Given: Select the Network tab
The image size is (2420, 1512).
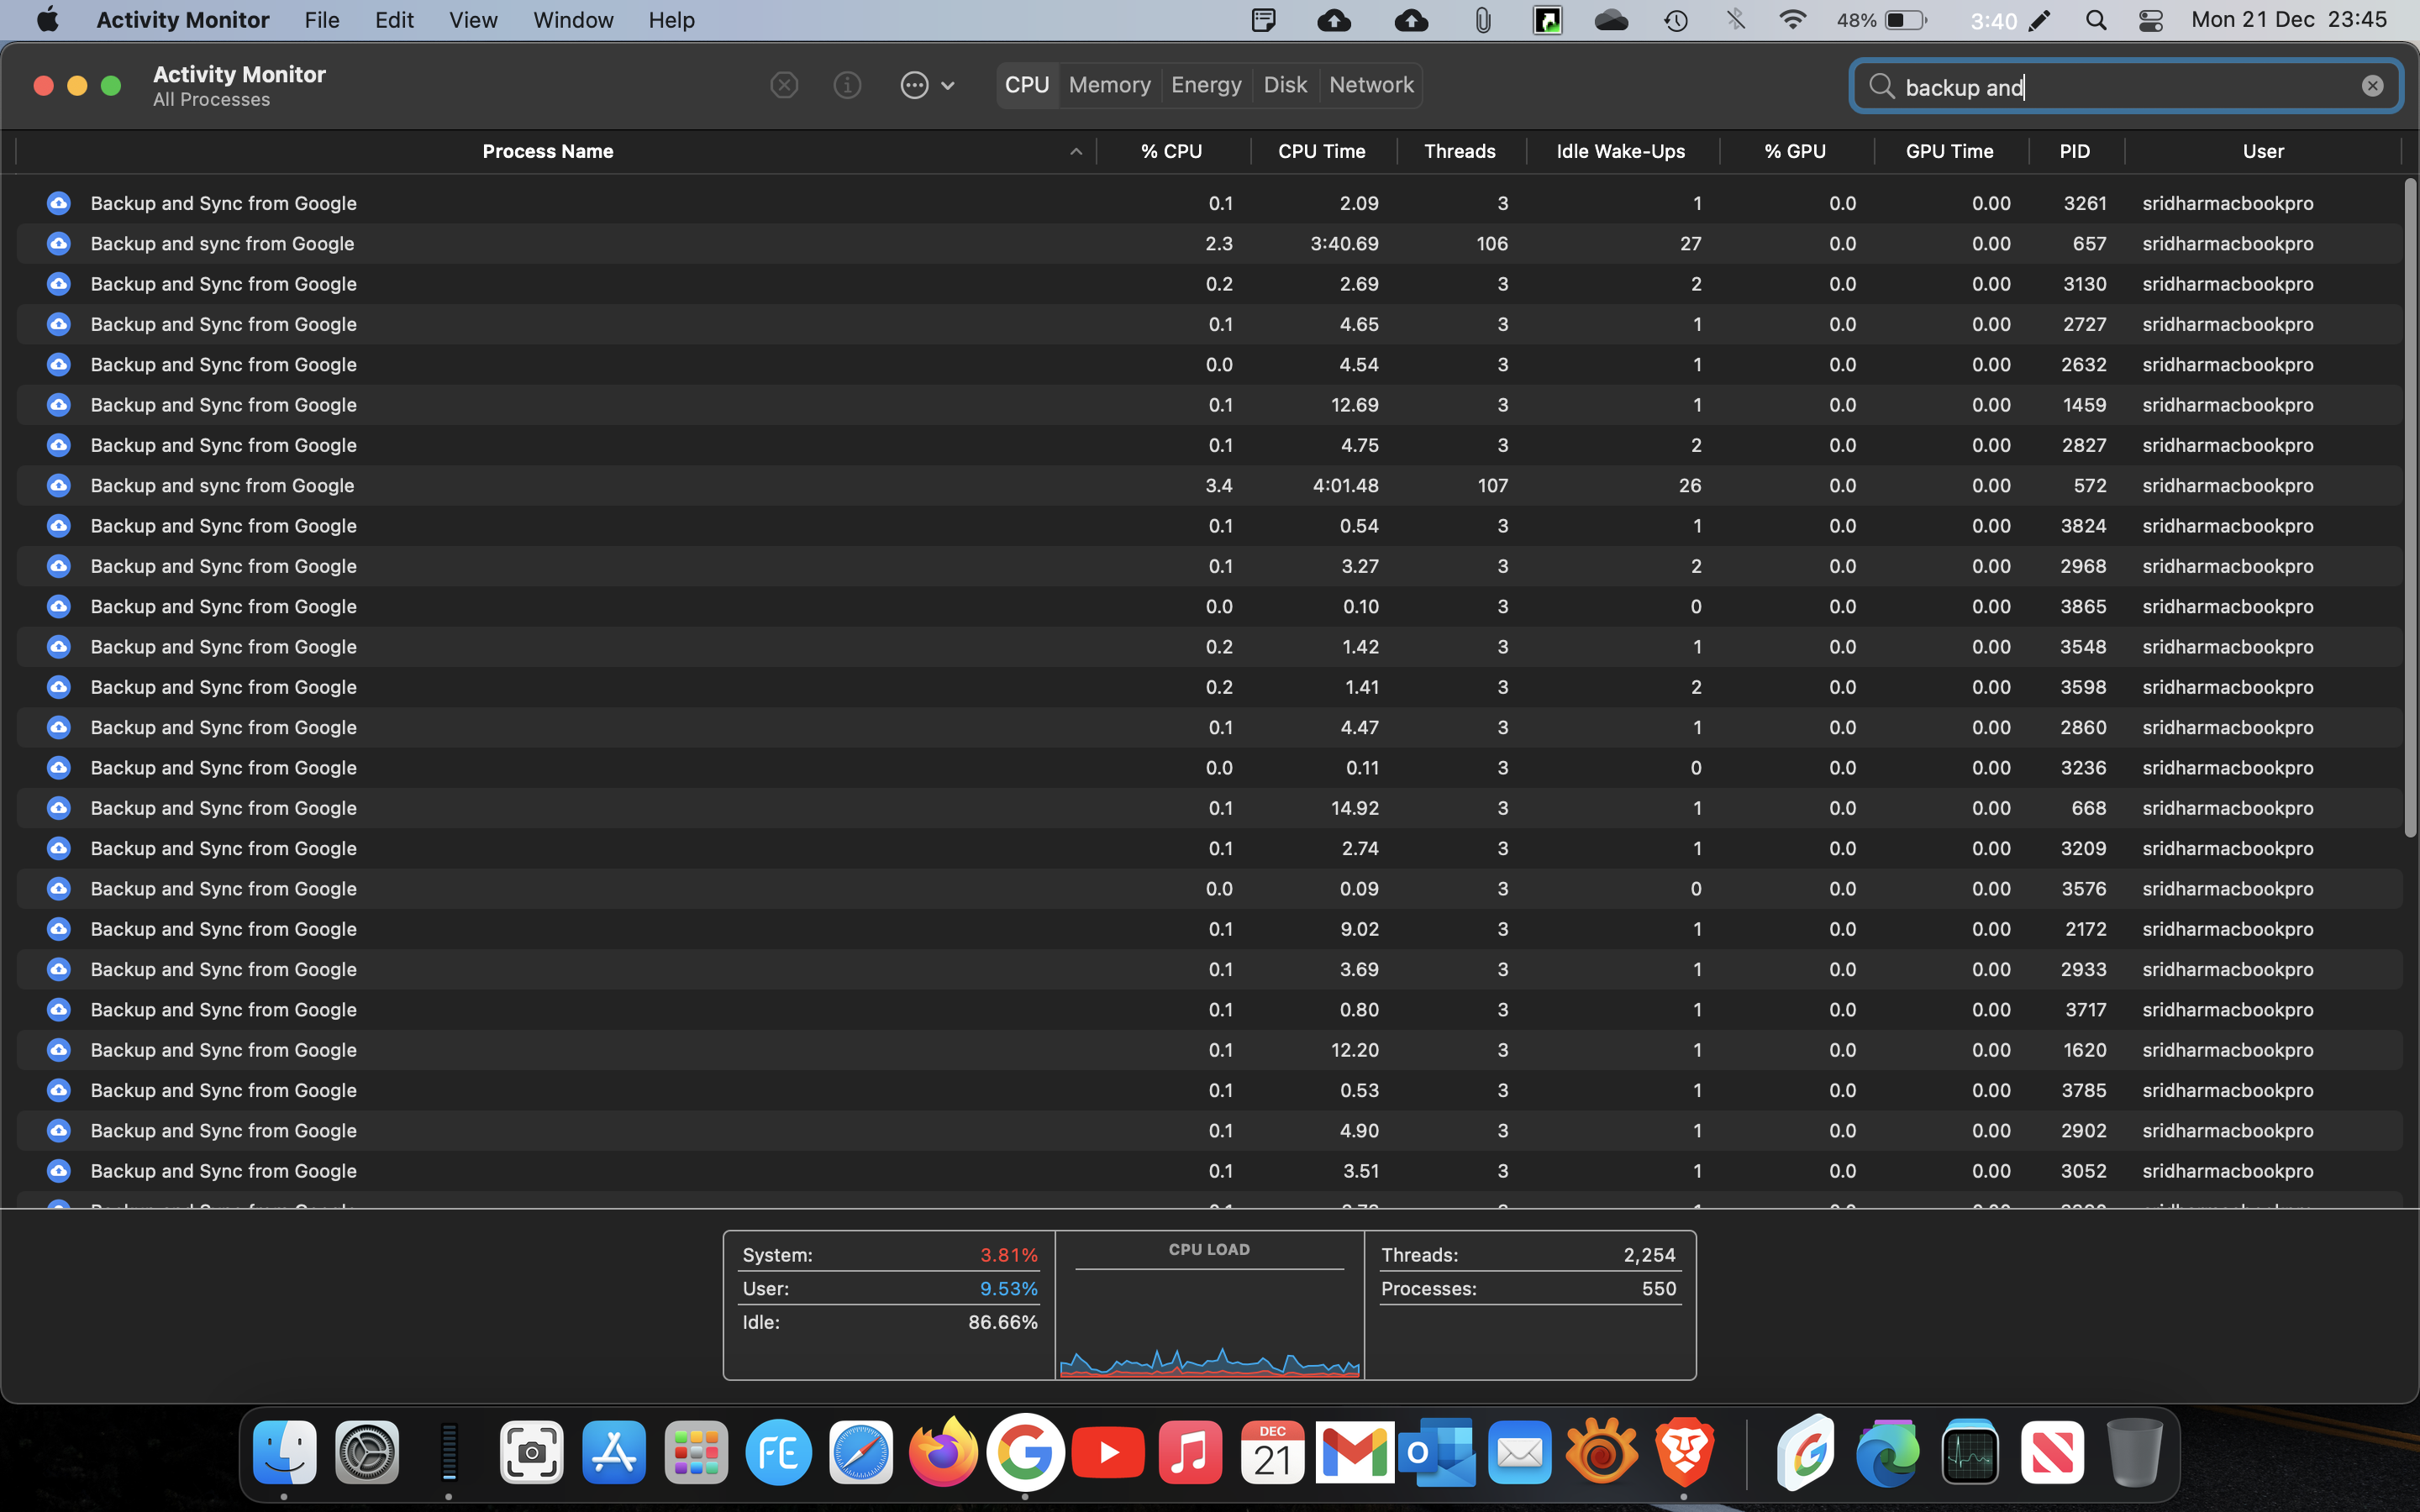Looking at the screenshot, I should pos(1371,85).
